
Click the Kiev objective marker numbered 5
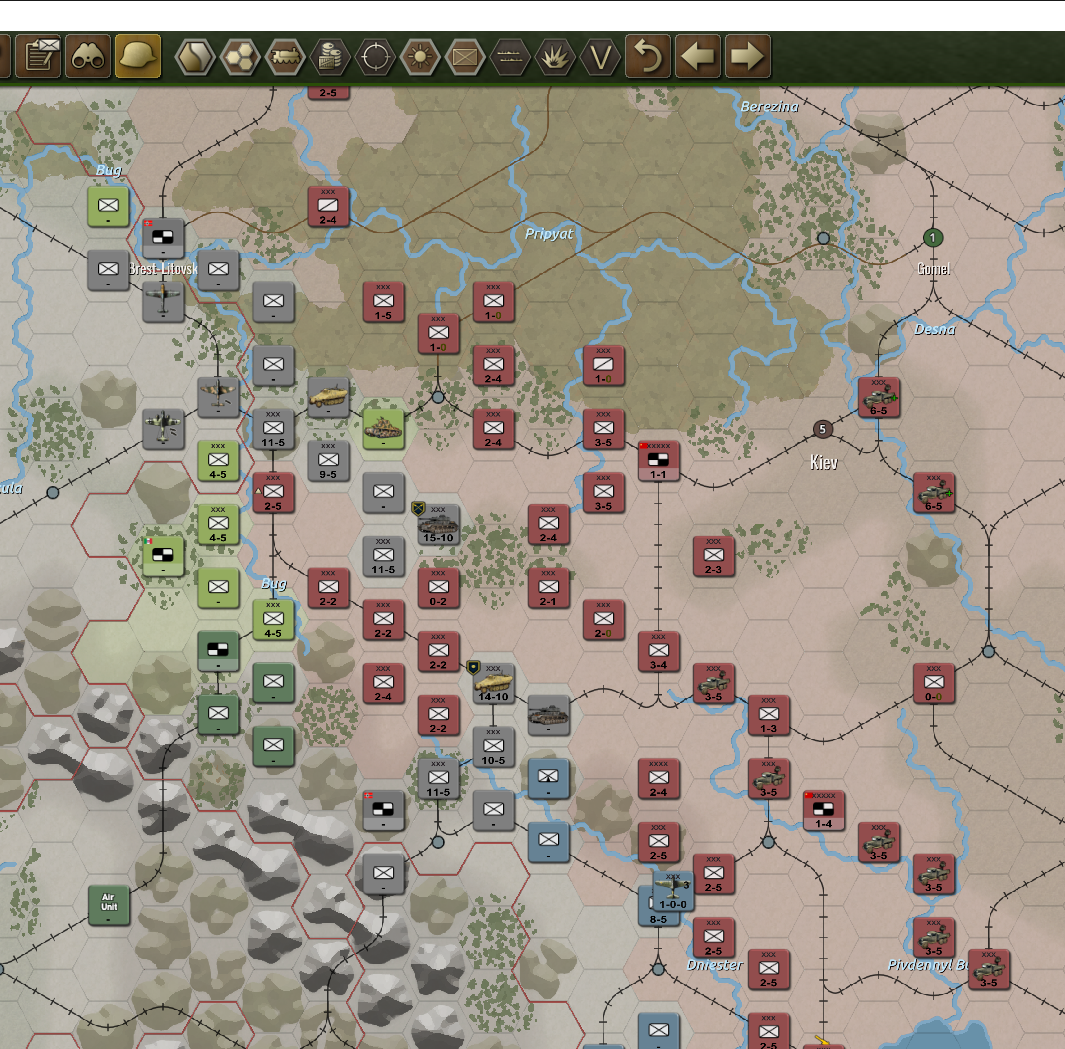pos(823,429)
